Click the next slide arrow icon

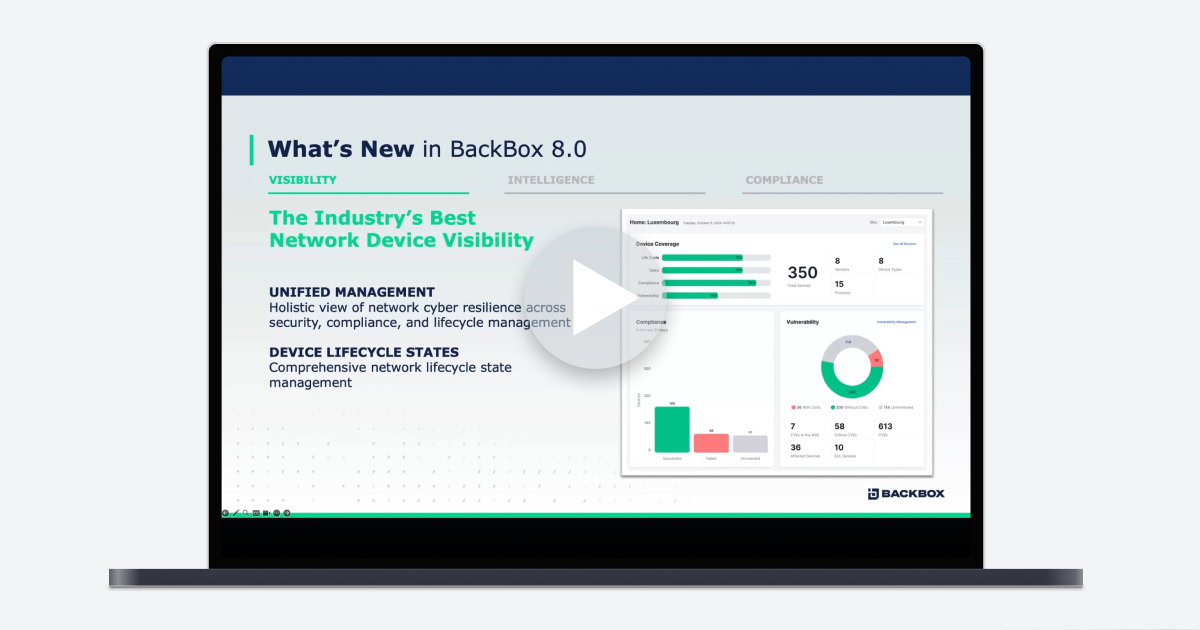(287, 513)
